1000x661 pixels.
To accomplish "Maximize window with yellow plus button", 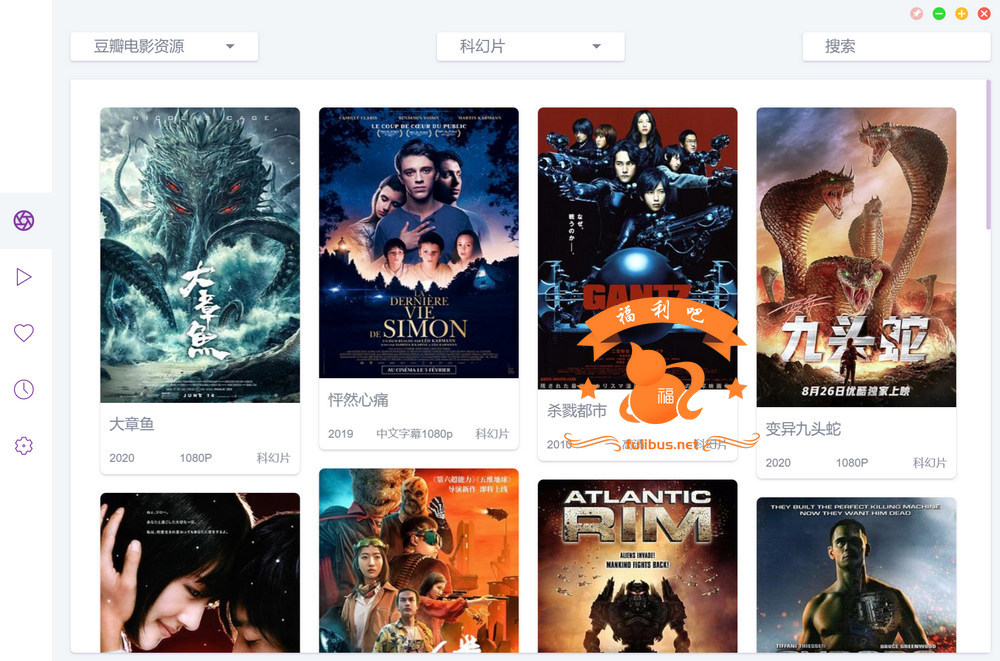I will pos(962,13).
